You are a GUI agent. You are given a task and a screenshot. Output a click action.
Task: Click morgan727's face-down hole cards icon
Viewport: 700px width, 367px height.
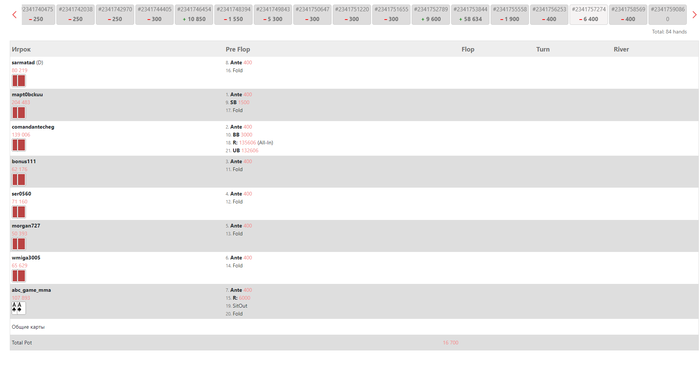click(19, 244)
